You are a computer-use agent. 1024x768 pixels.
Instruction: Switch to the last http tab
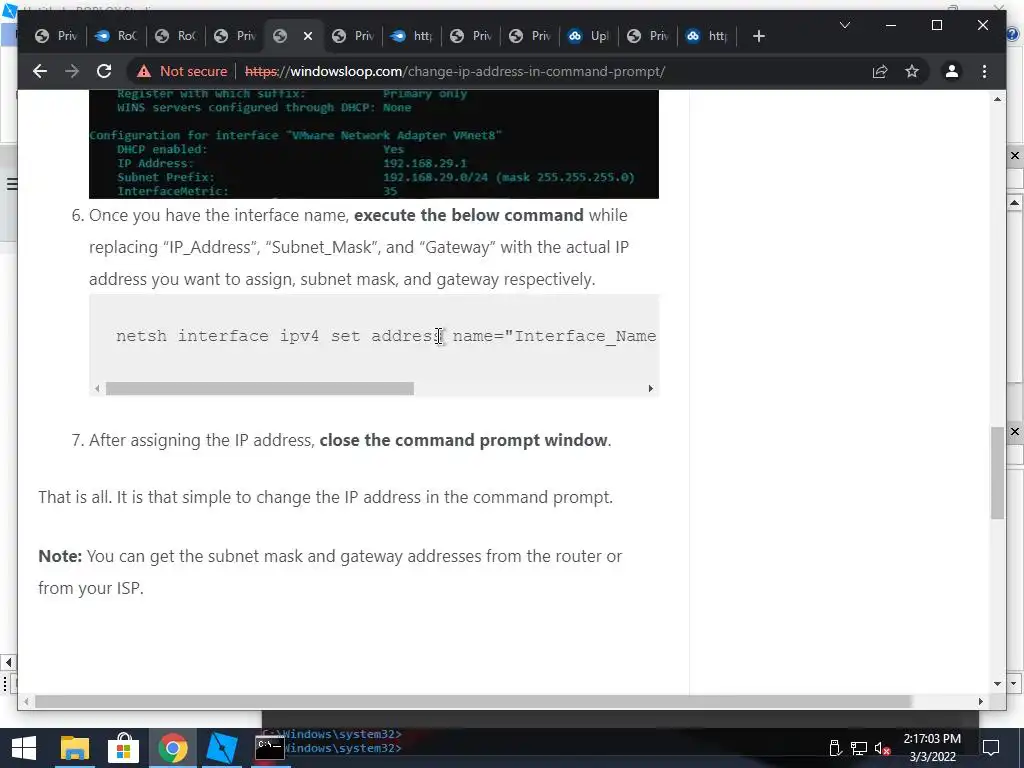tap(707, 36)
